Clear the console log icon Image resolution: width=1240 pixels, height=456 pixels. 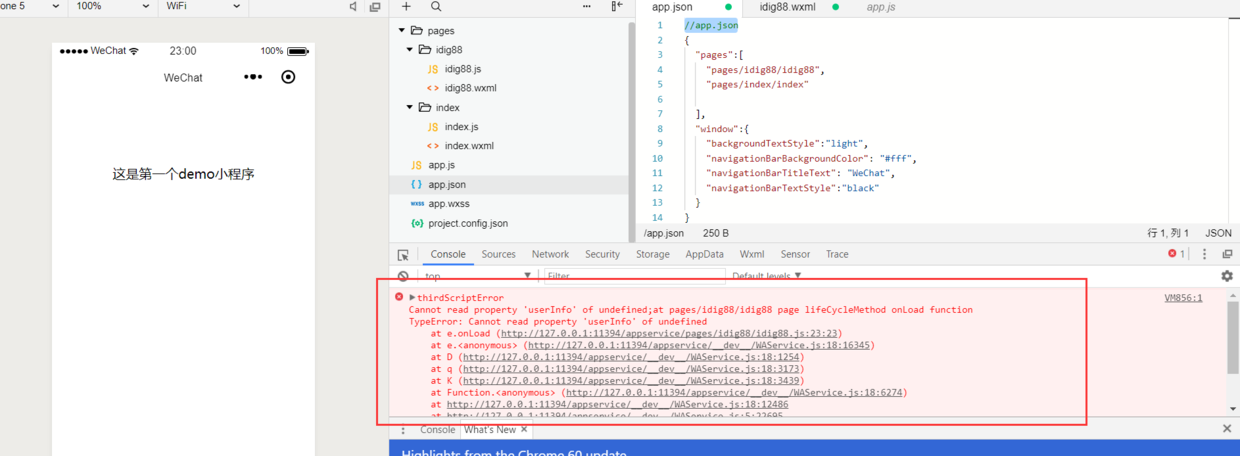click(x=403, y=276)
